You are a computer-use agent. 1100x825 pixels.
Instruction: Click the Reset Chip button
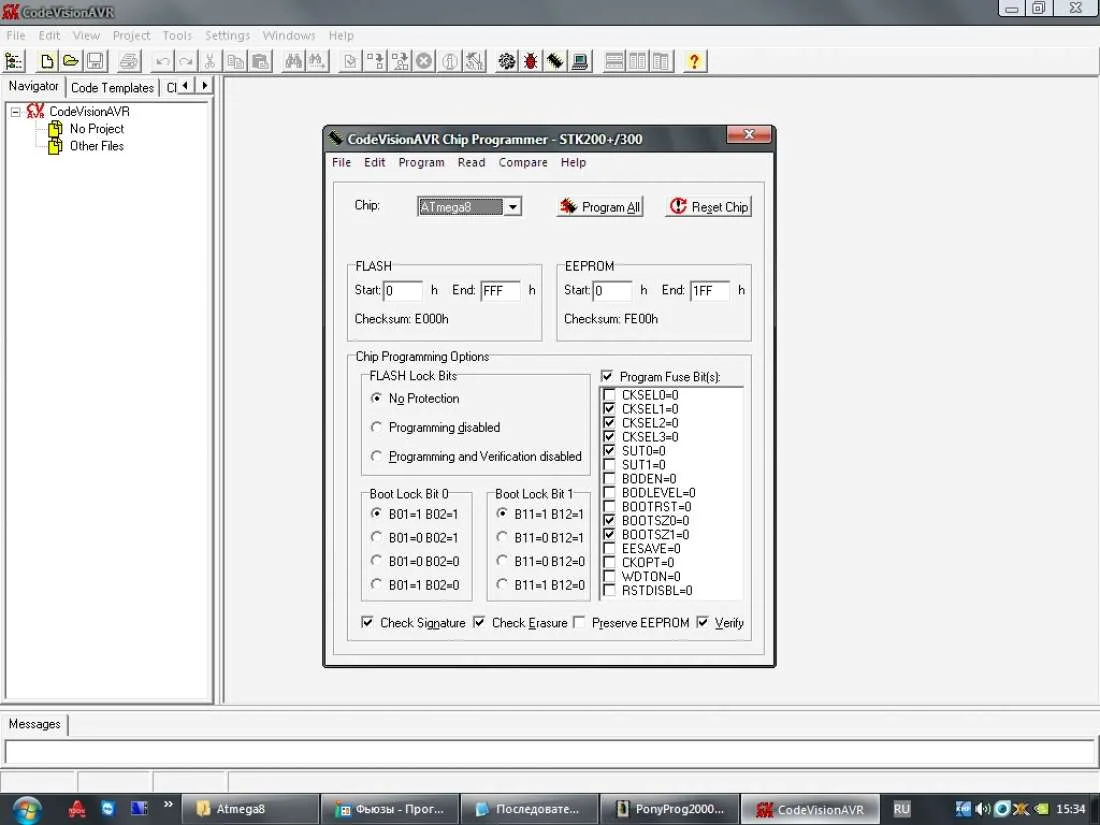tap(709, 207)
